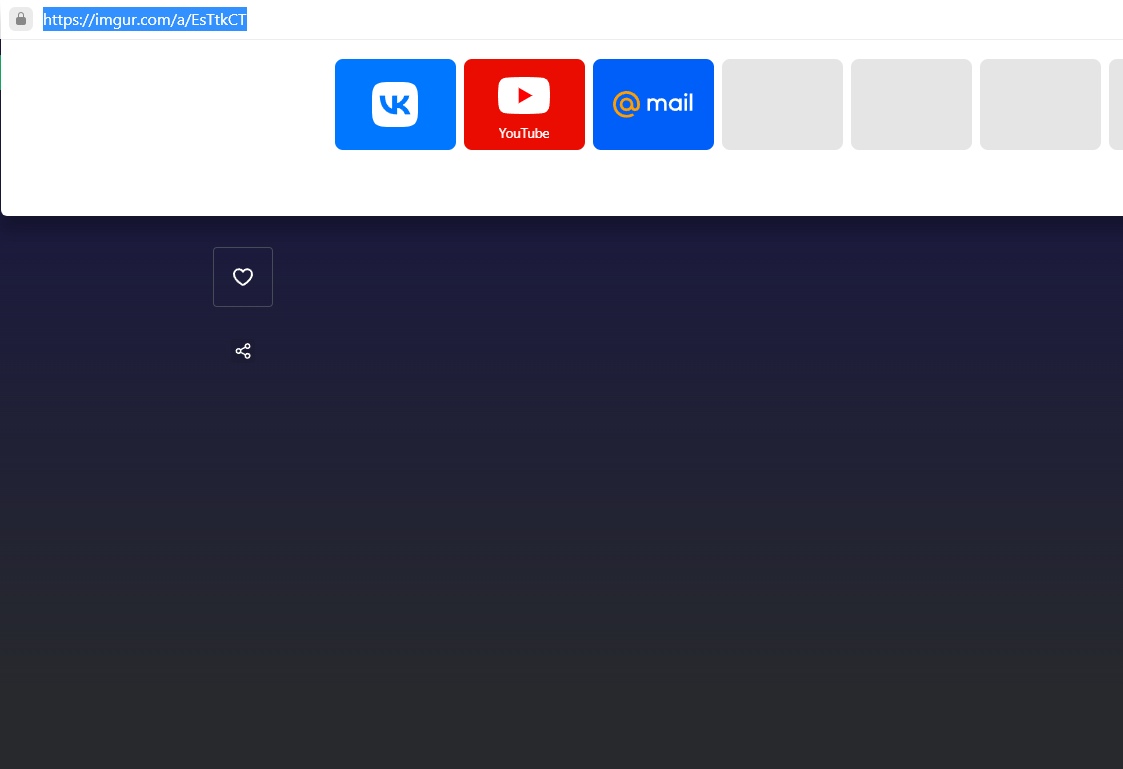1123x769 pixels.
Task: Click the partially visible tile at right edge
Action: [x=1116, y=104]
